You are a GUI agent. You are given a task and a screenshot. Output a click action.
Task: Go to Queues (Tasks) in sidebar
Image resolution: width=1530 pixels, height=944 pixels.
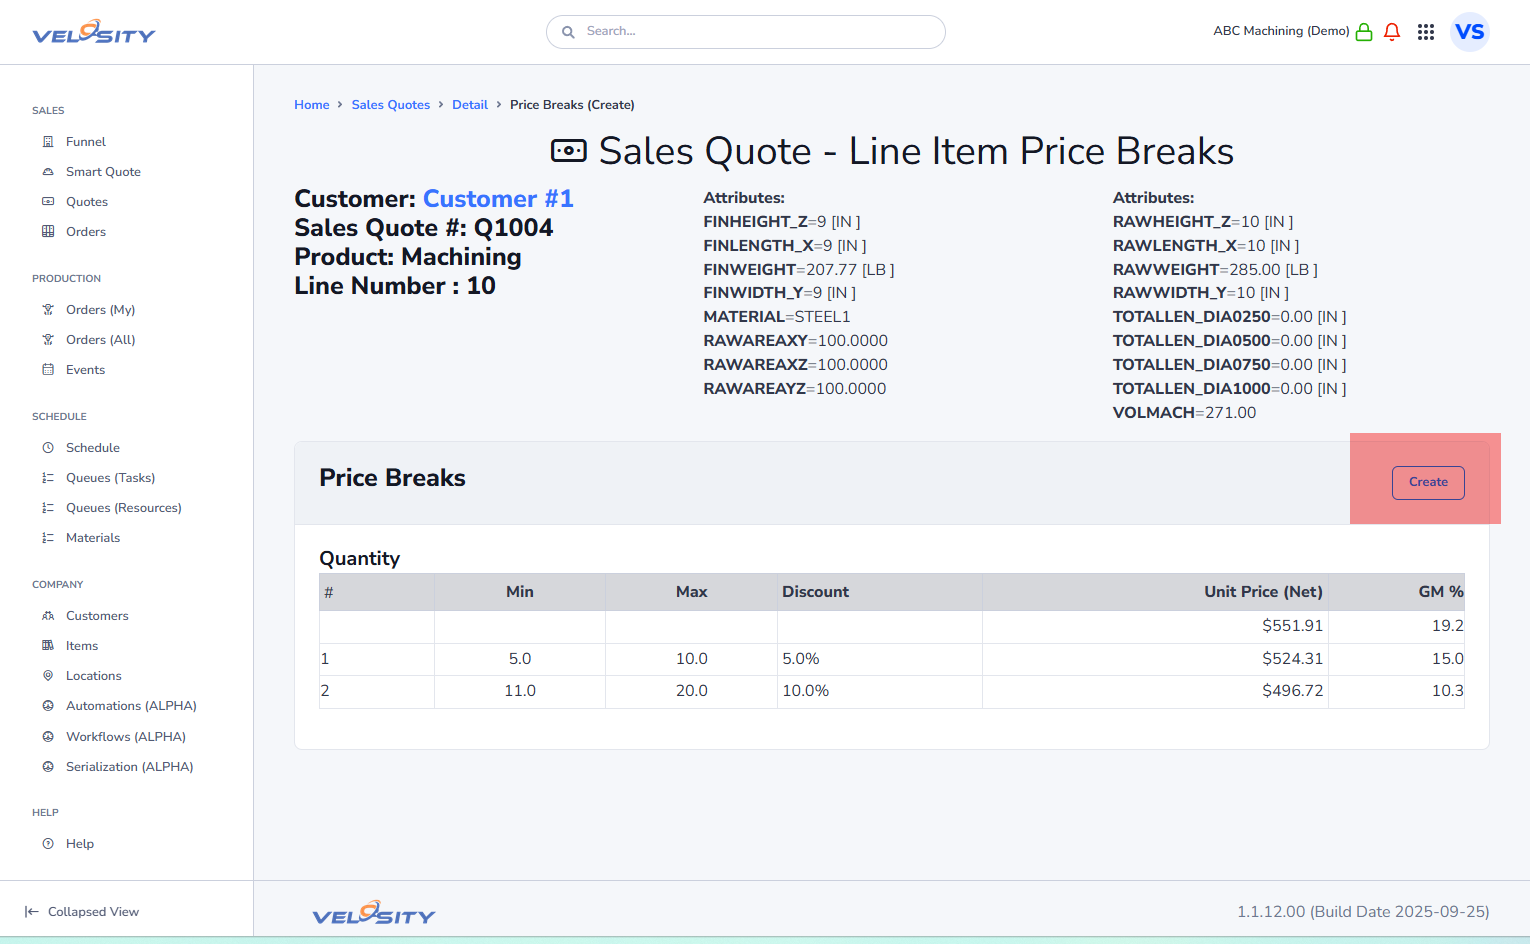110,478
